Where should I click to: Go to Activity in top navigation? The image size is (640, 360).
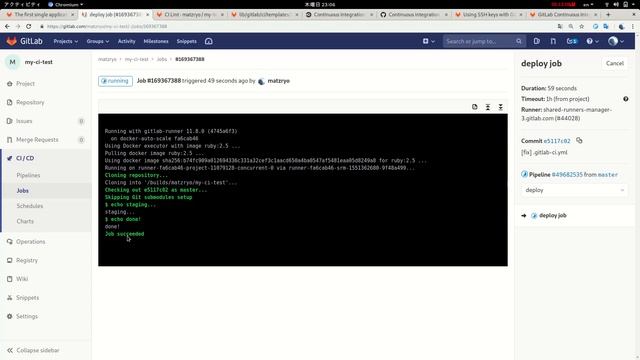(127, 41)
